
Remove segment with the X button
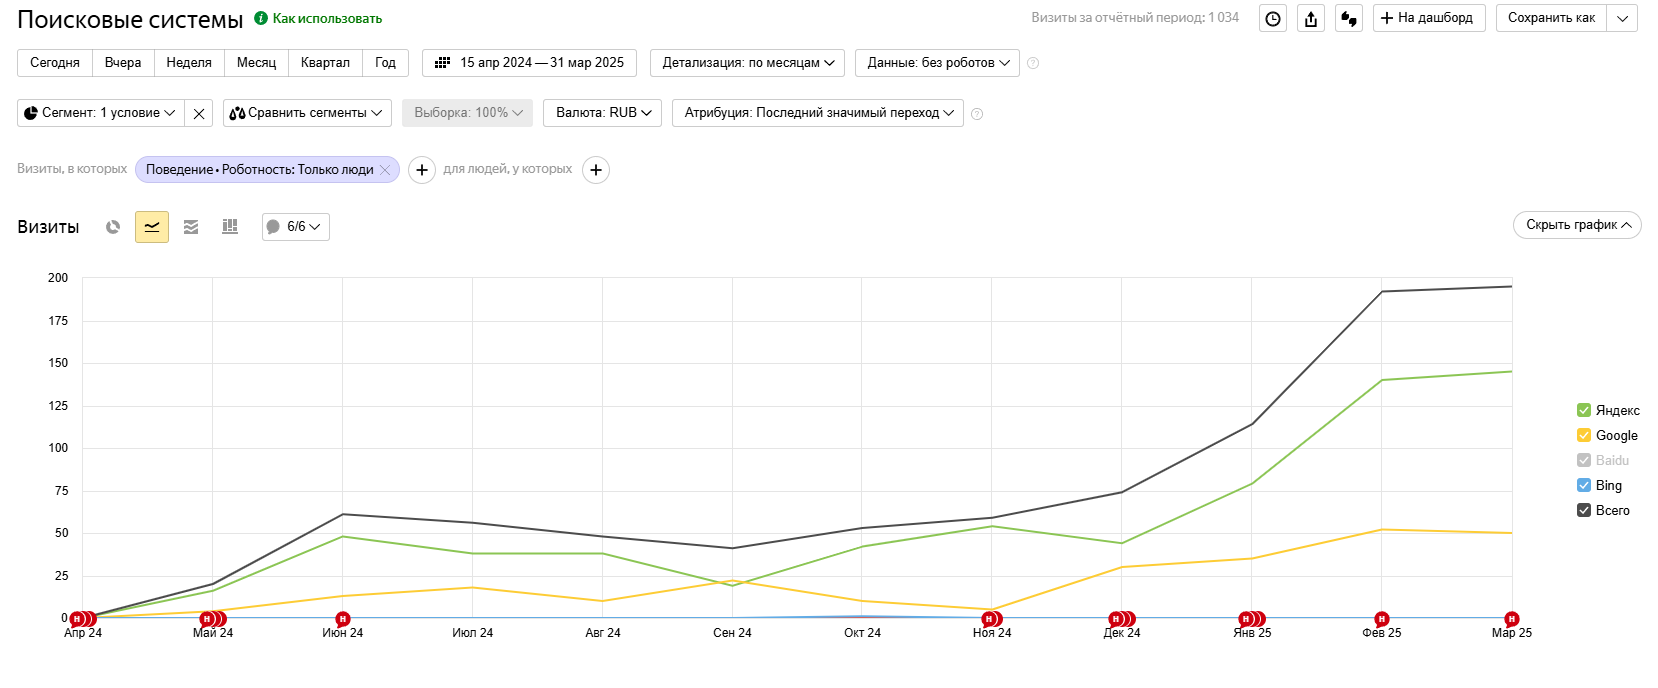(x=199, y=113)
